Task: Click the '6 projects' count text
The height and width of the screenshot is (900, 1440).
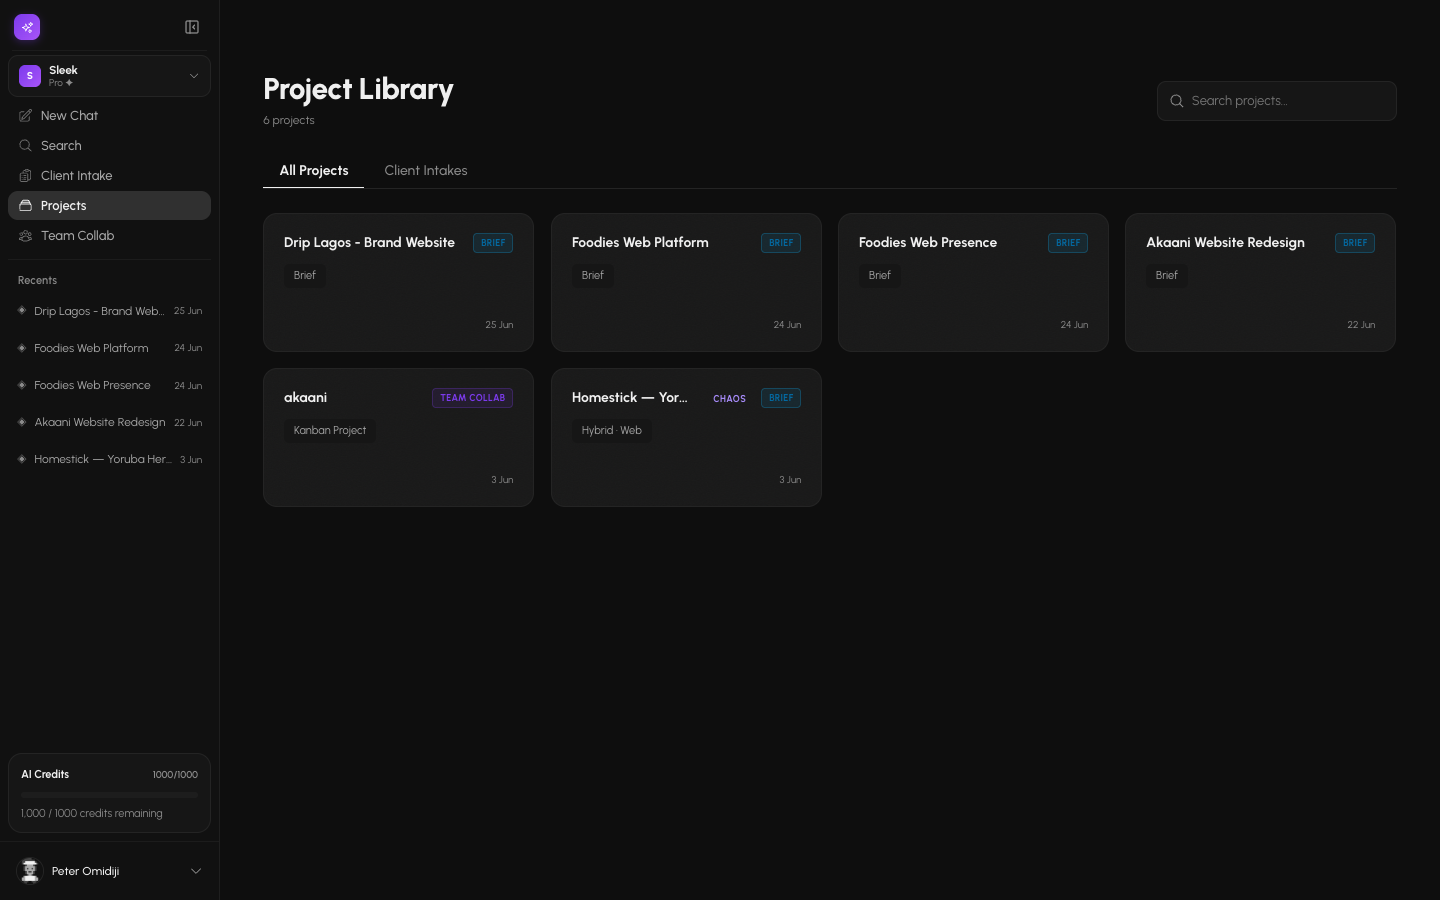Action: (289, 120)
